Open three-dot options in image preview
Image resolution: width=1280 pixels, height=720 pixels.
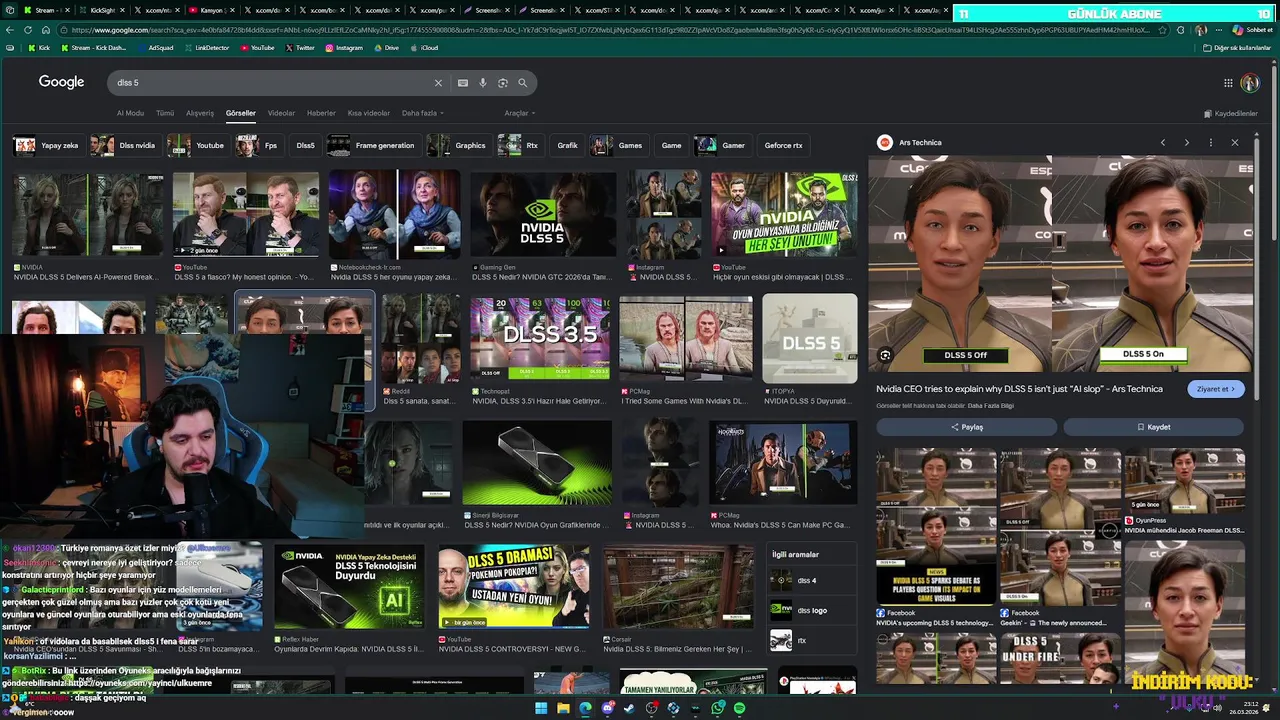click(1211, 142)
